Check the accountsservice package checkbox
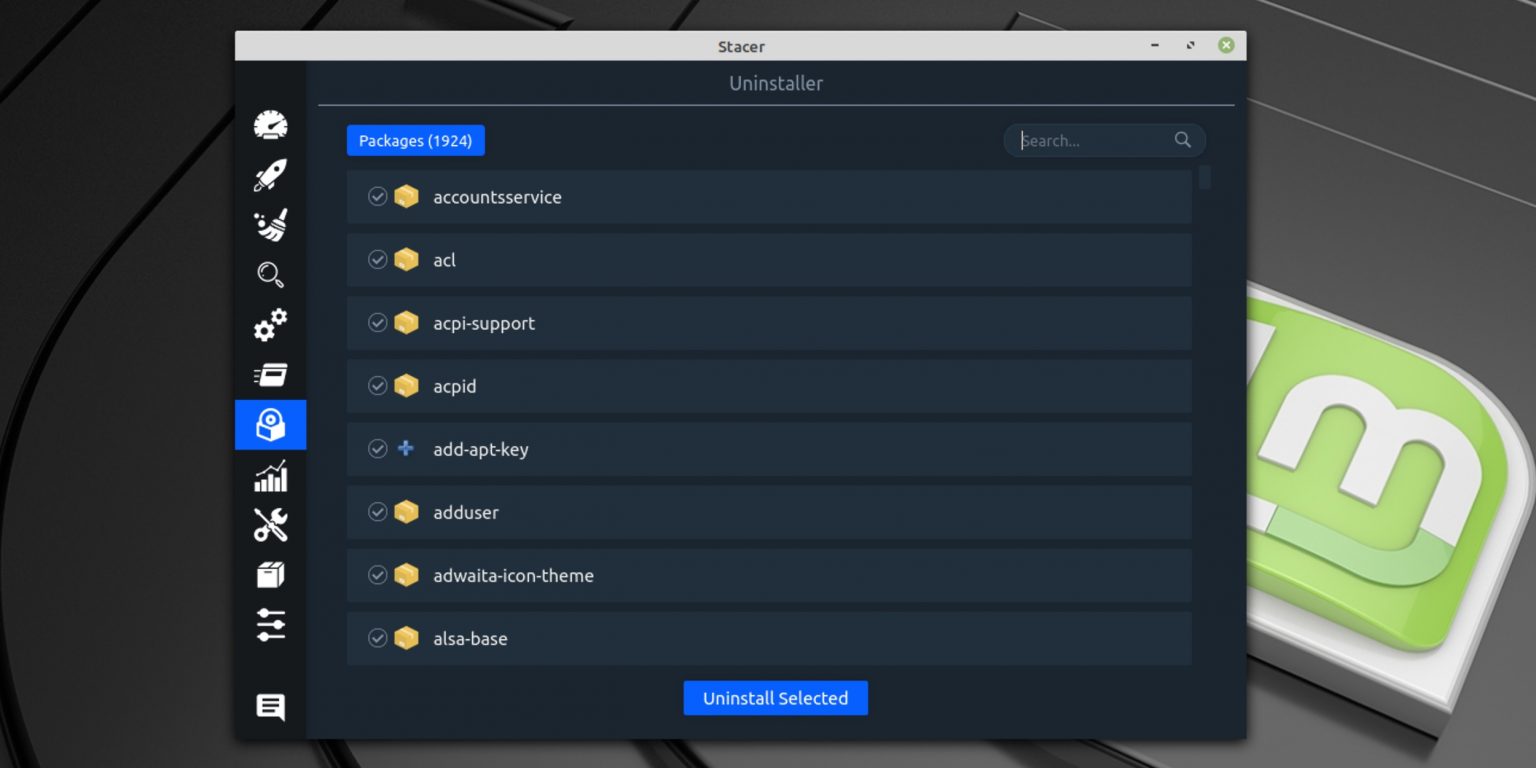The width and height of the screenshot is (1536, 768). (x=377, y=196)
